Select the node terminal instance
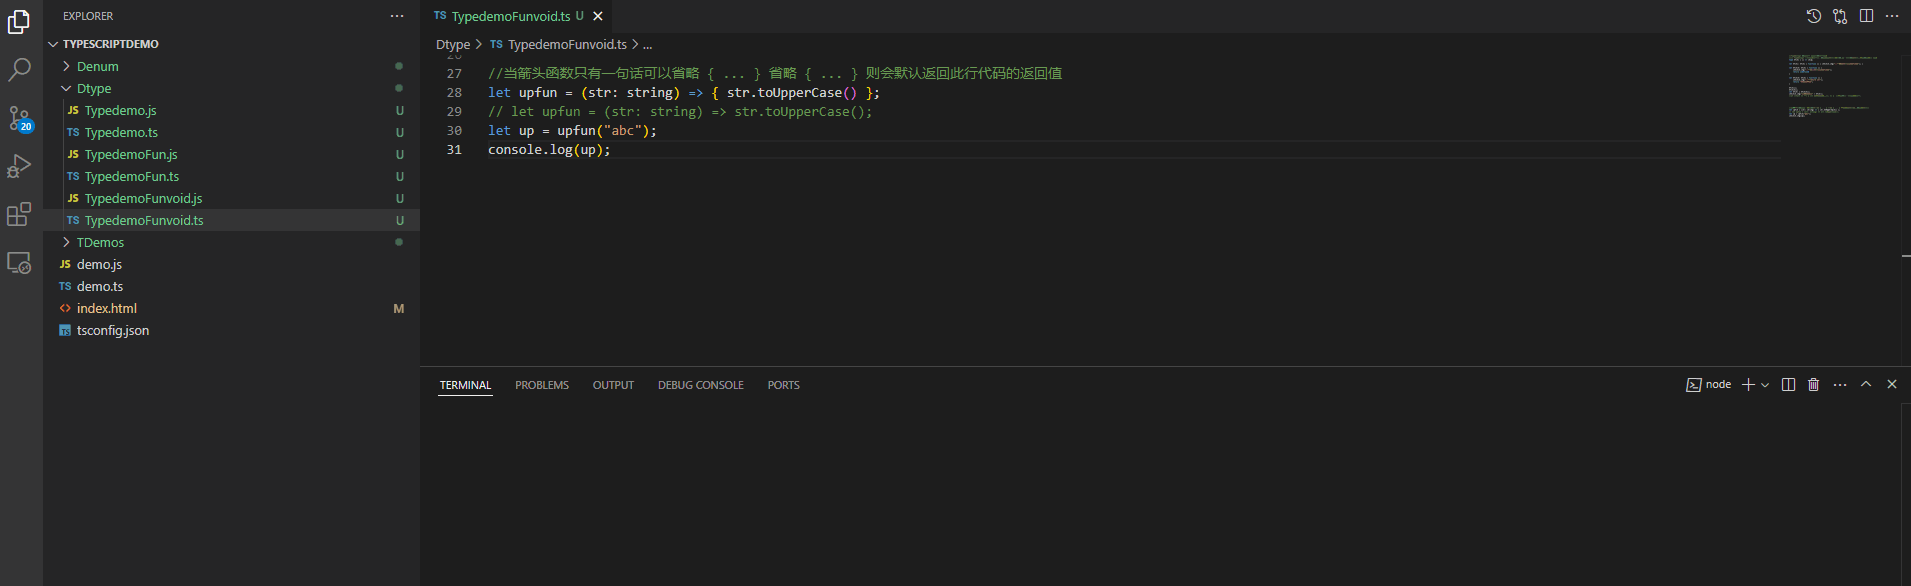 coord(1709,385)
